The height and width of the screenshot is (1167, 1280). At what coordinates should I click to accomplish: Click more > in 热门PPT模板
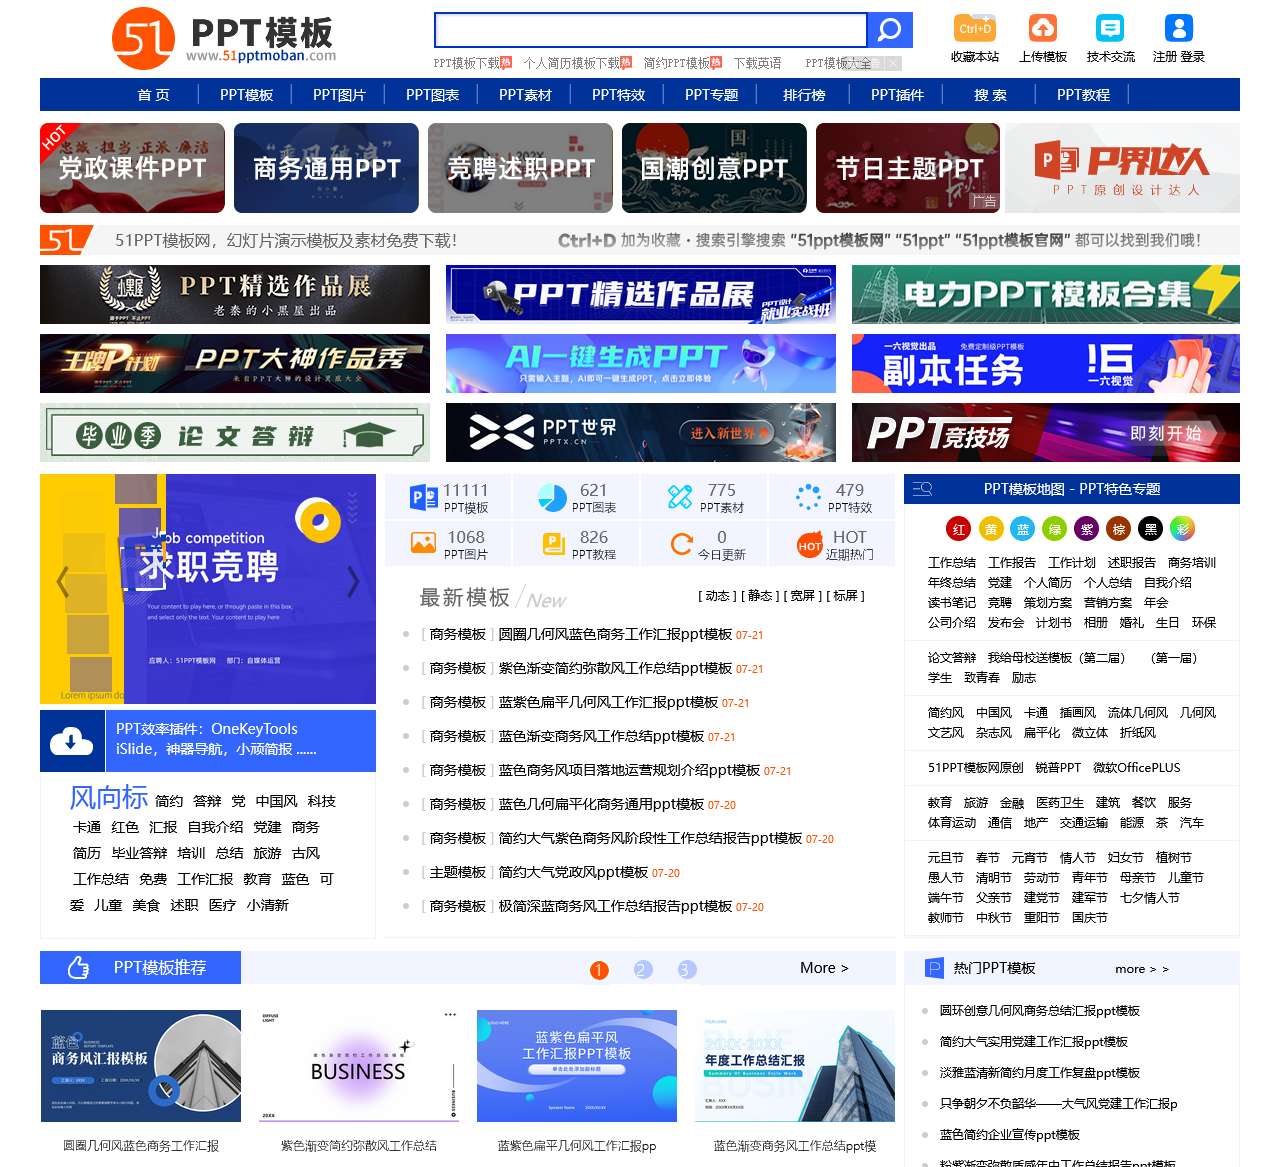click(1142, 969)
